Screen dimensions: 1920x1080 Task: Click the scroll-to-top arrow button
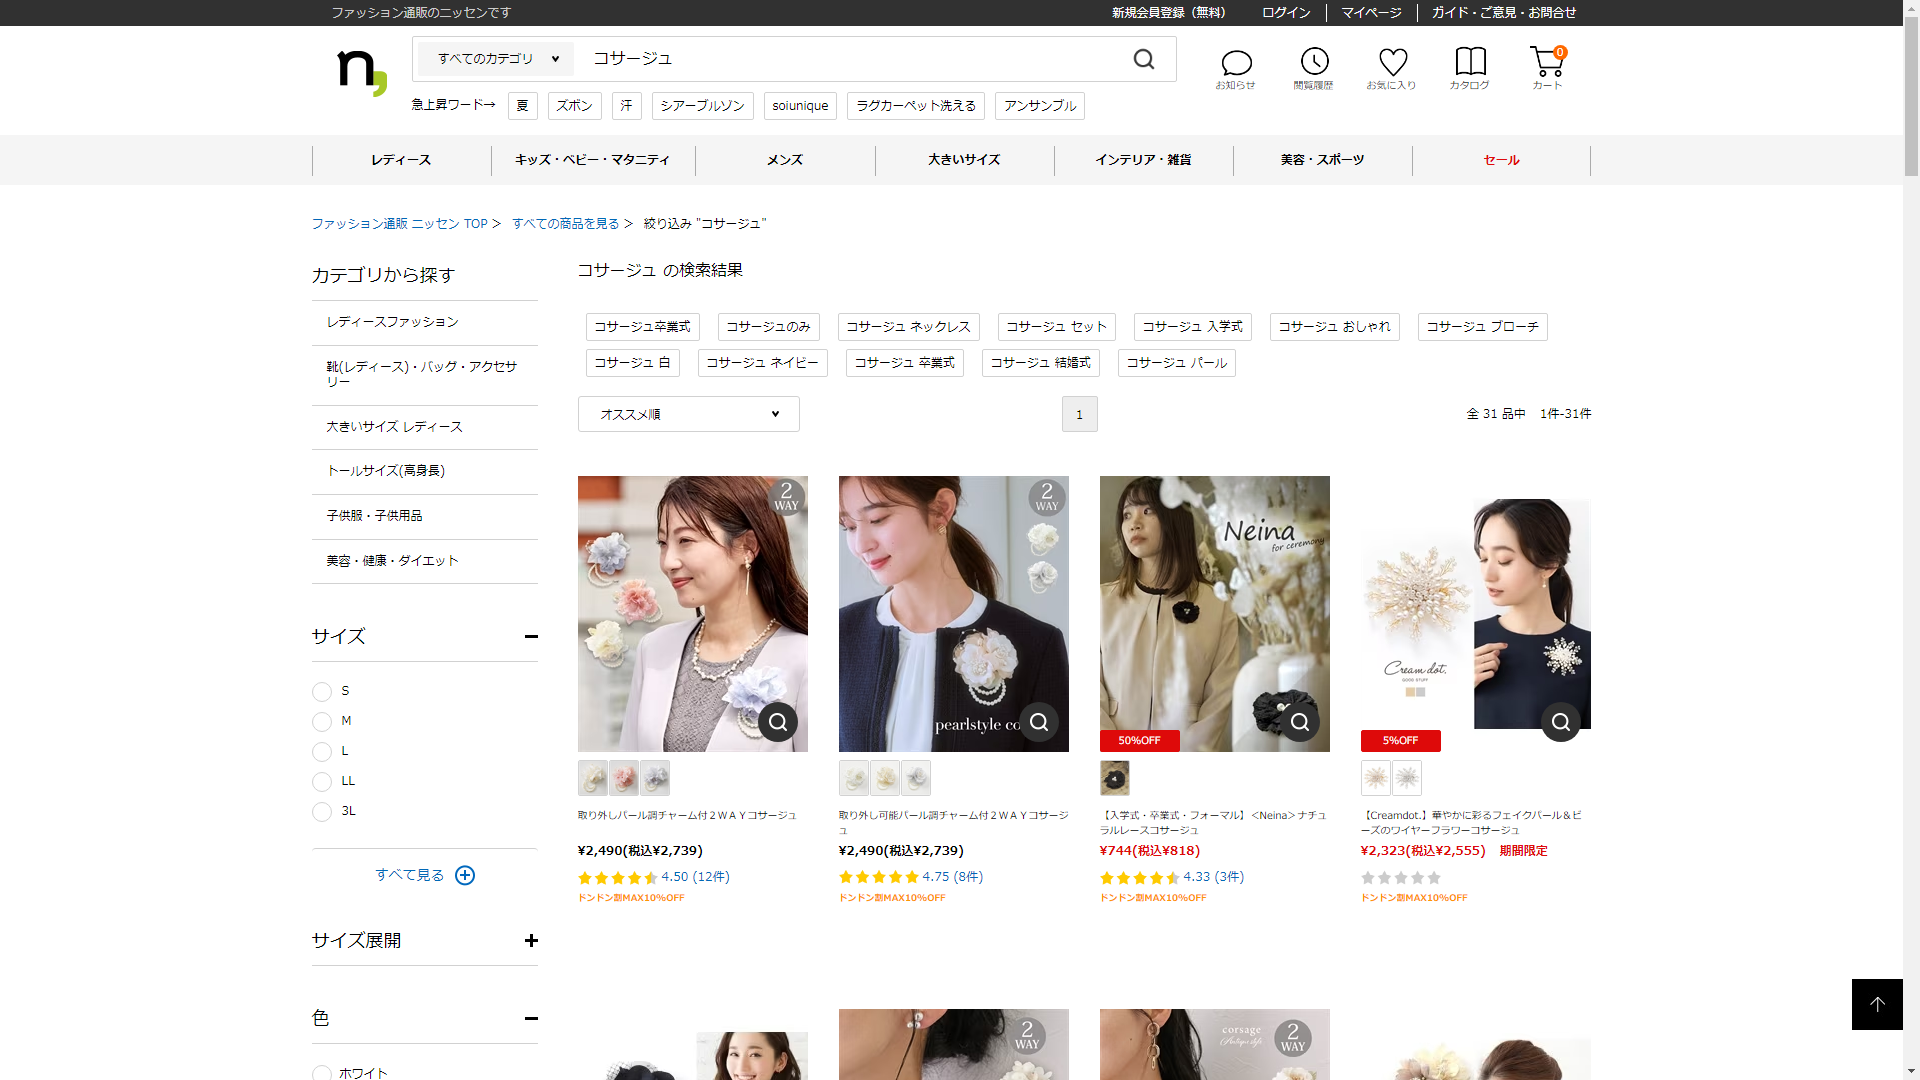[1877, 1004]
